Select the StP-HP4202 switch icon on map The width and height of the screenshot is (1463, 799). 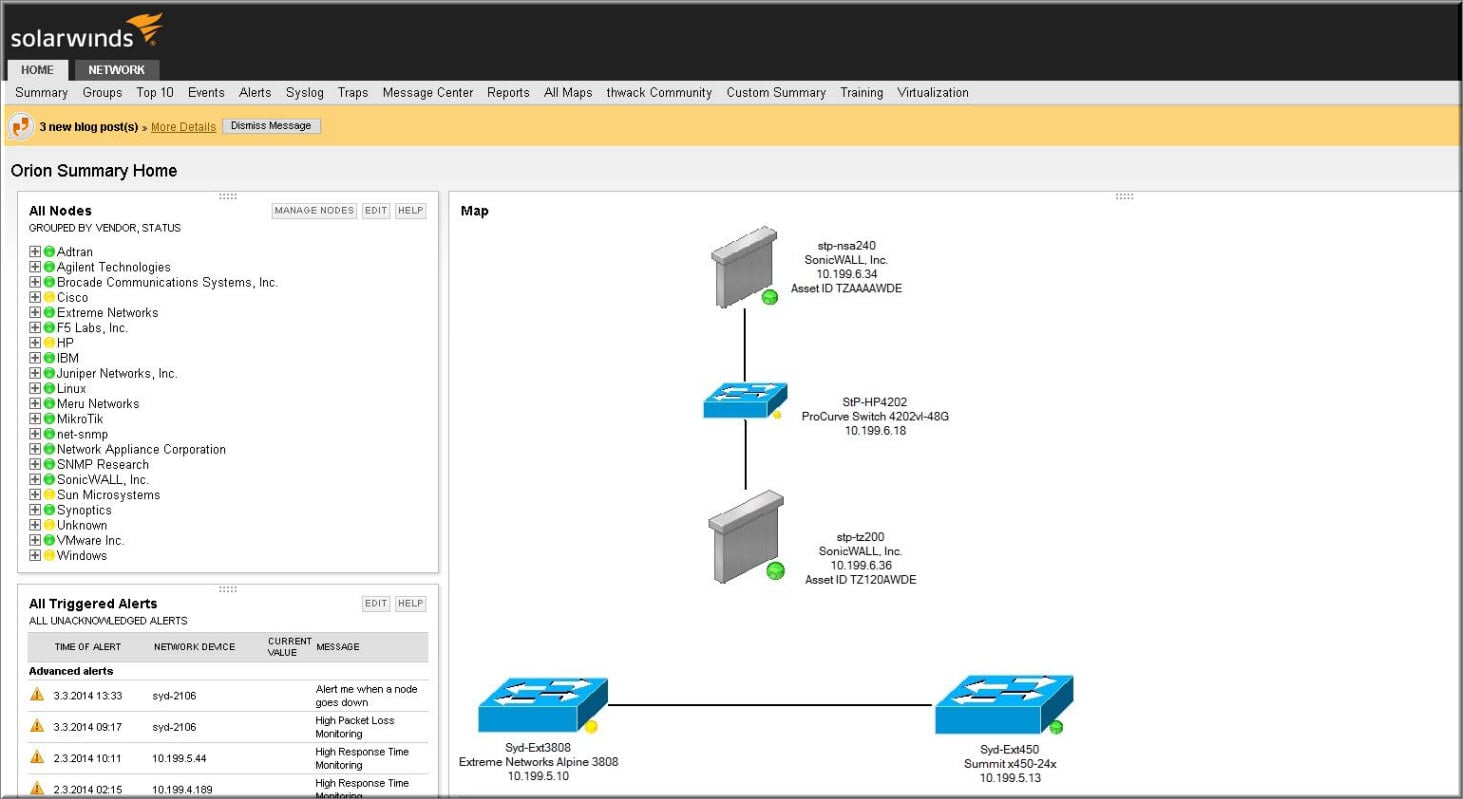point(744,401)
